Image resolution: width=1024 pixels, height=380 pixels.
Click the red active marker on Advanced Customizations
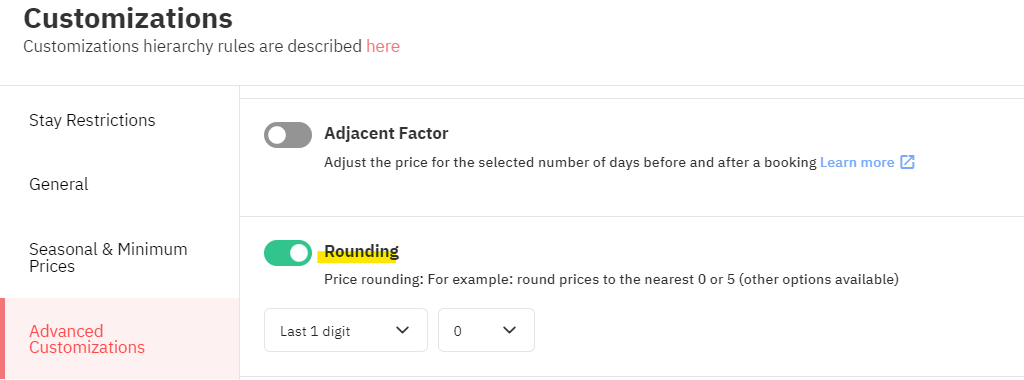click(x=3, y=339)
